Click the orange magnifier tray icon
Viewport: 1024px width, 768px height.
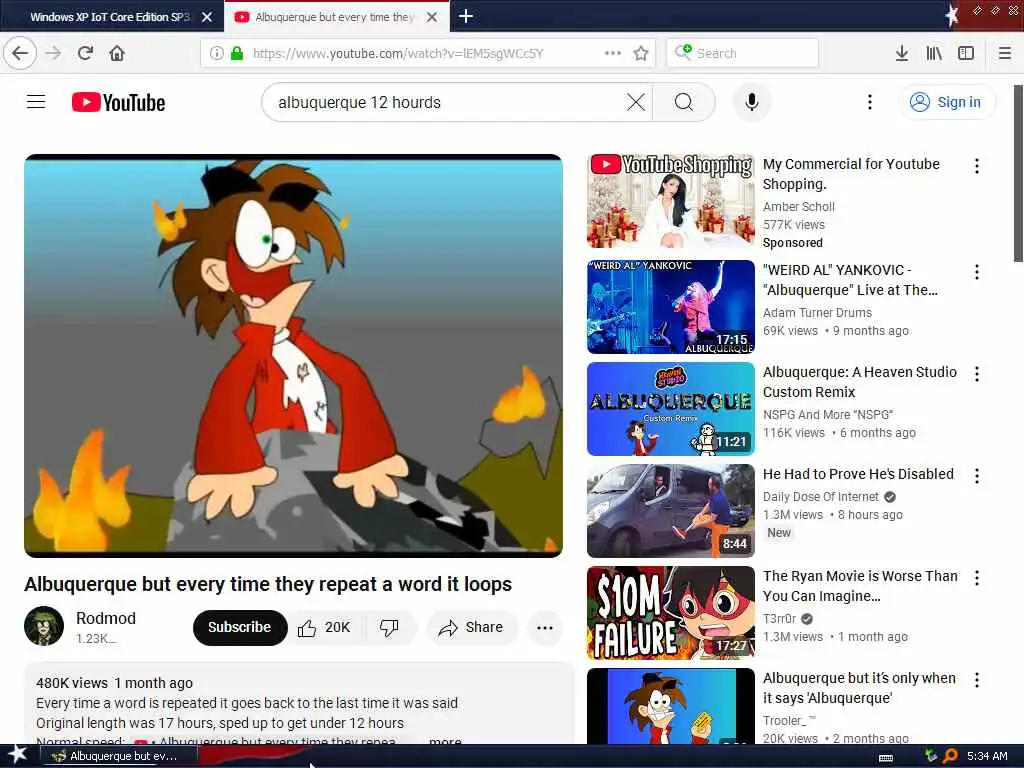pyautogui.click(x=950, y=756)
